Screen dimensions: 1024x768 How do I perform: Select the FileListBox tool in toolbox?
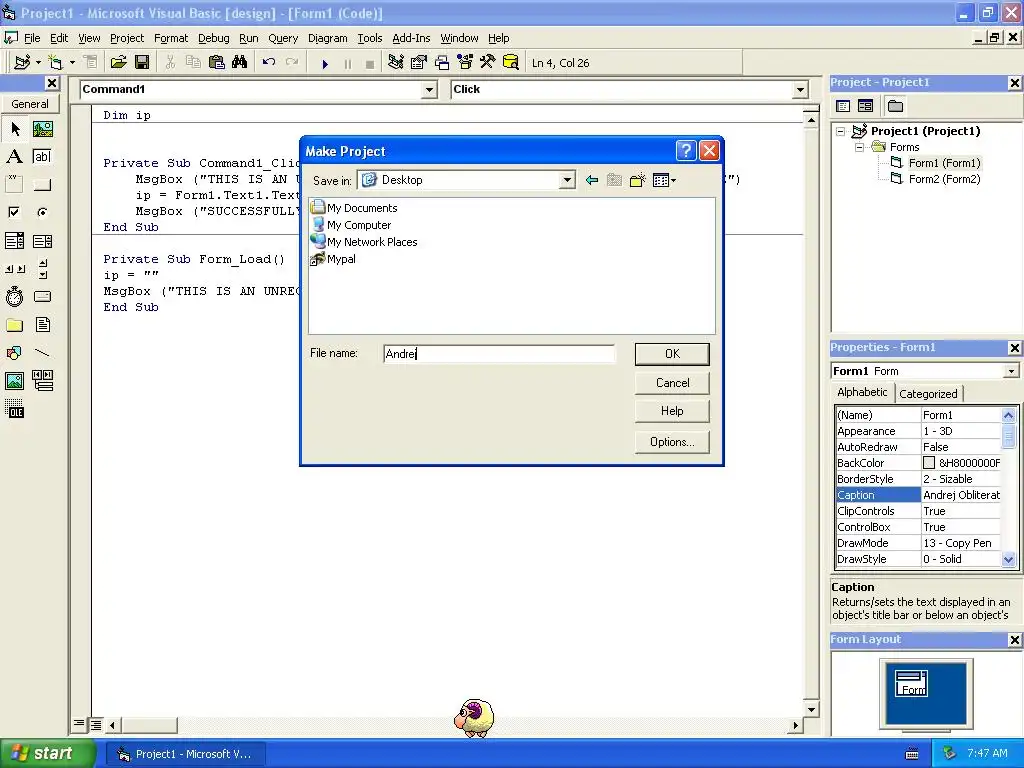(43, 325)
